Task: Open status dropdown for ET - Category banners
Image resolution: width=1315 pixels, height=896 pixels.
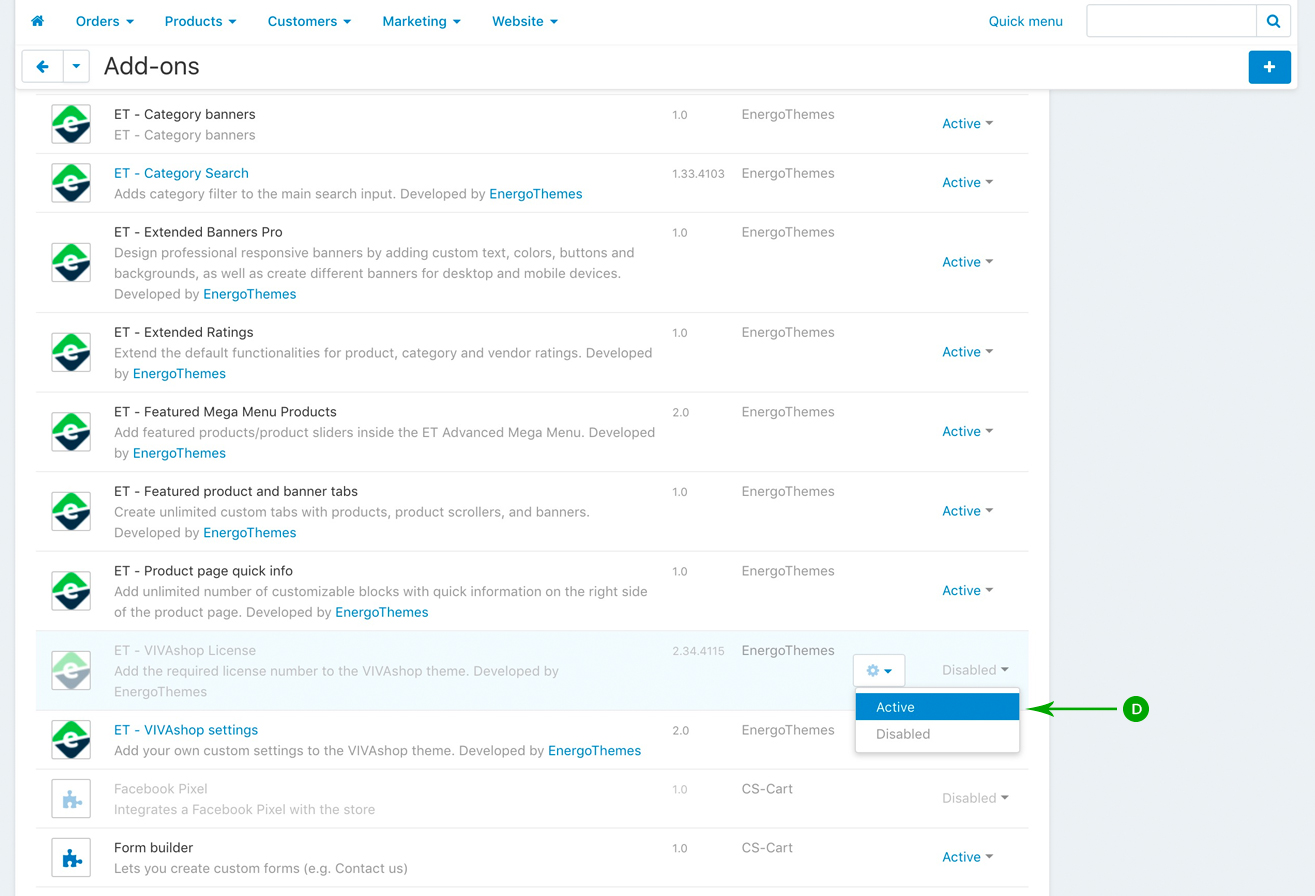Action: [x=967, y=124]
